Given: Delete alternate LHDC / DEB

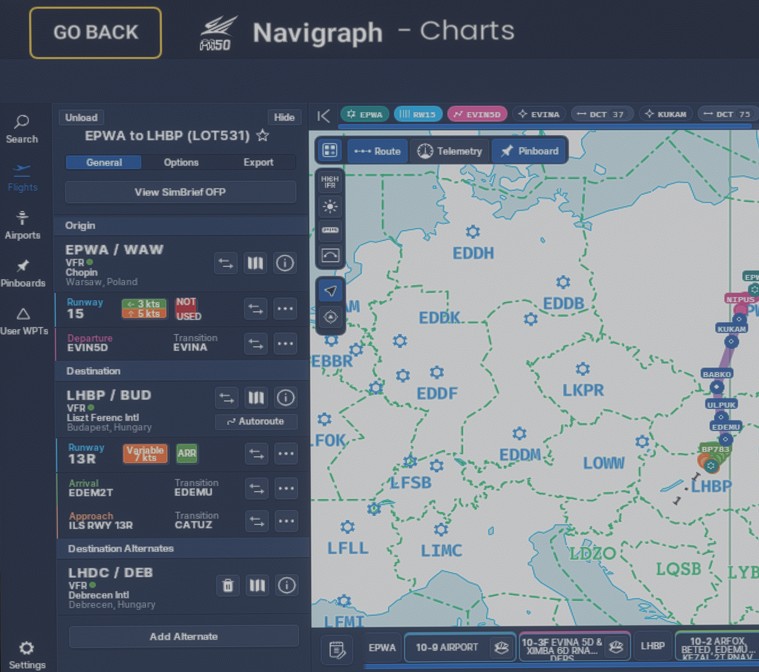Looking at the screenshot, I should [228, 585].
